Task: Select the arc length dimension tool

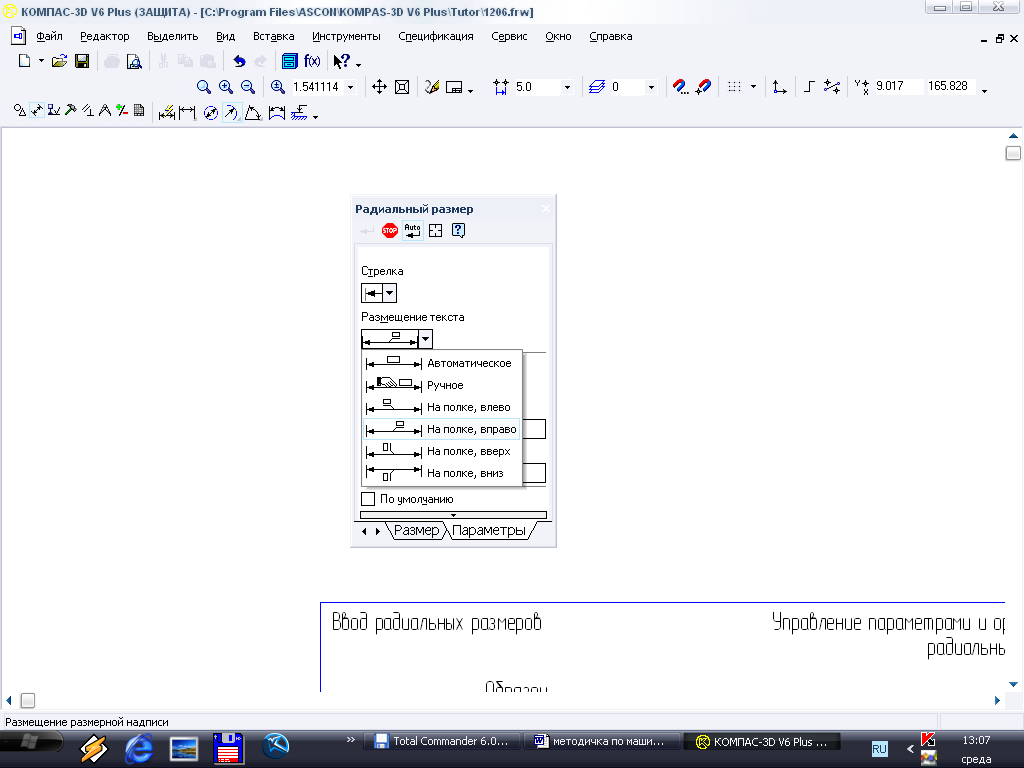Action: pyautogui.click(x=277, y=113)
